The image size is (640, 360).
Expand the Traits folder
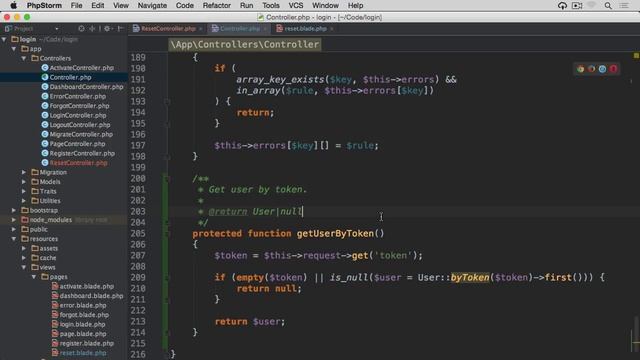[x=24, y=191]
